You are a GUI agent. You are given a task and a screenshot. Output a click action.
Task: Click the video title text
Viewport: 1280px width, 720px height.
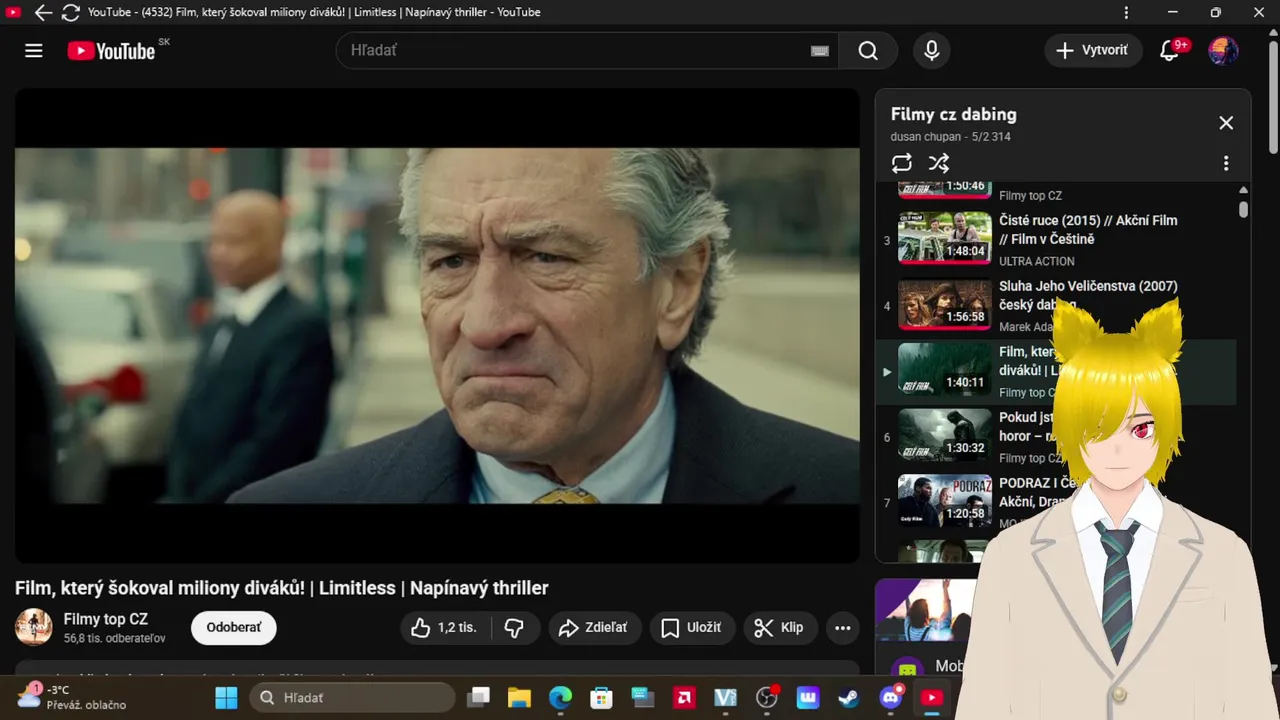pos(281,588)
